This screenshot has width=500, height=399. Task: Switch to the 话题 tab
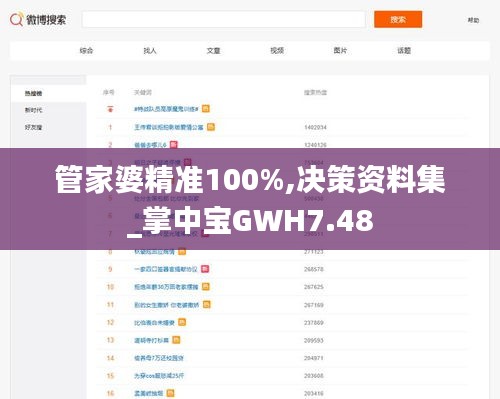point(404,51)
